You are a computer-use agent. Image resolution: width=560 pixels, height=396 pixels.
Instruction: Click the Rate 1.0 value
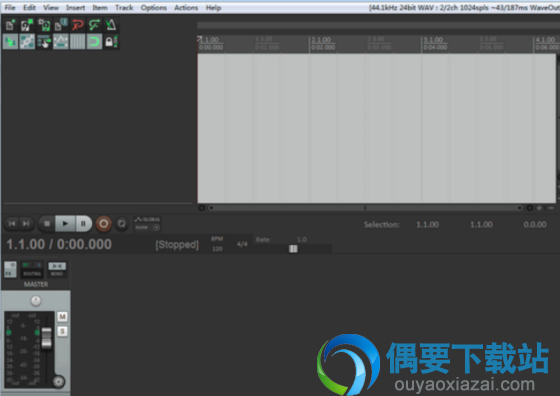pos(302,240)
